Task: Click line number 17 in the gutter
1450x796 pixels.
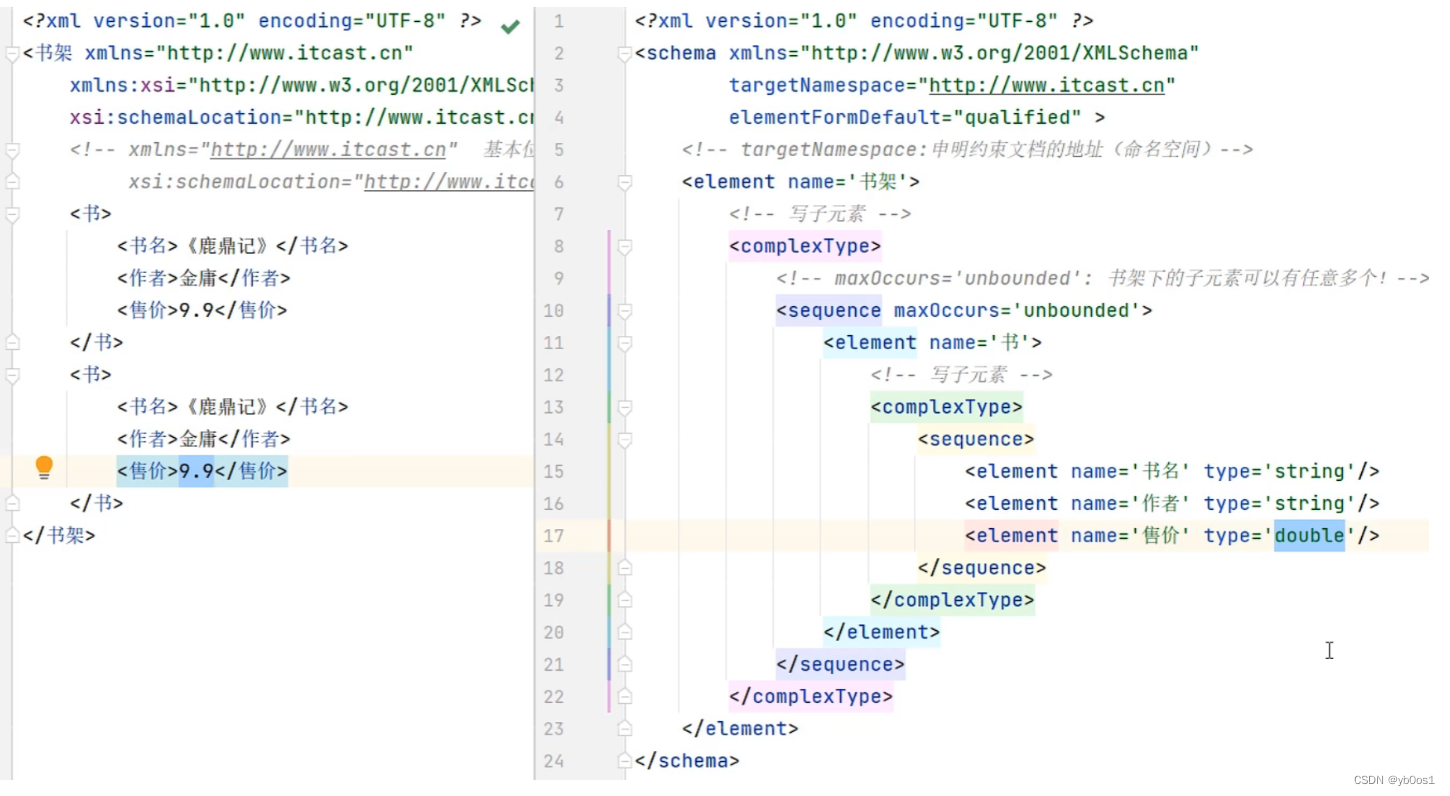Action: coord(553,536)
